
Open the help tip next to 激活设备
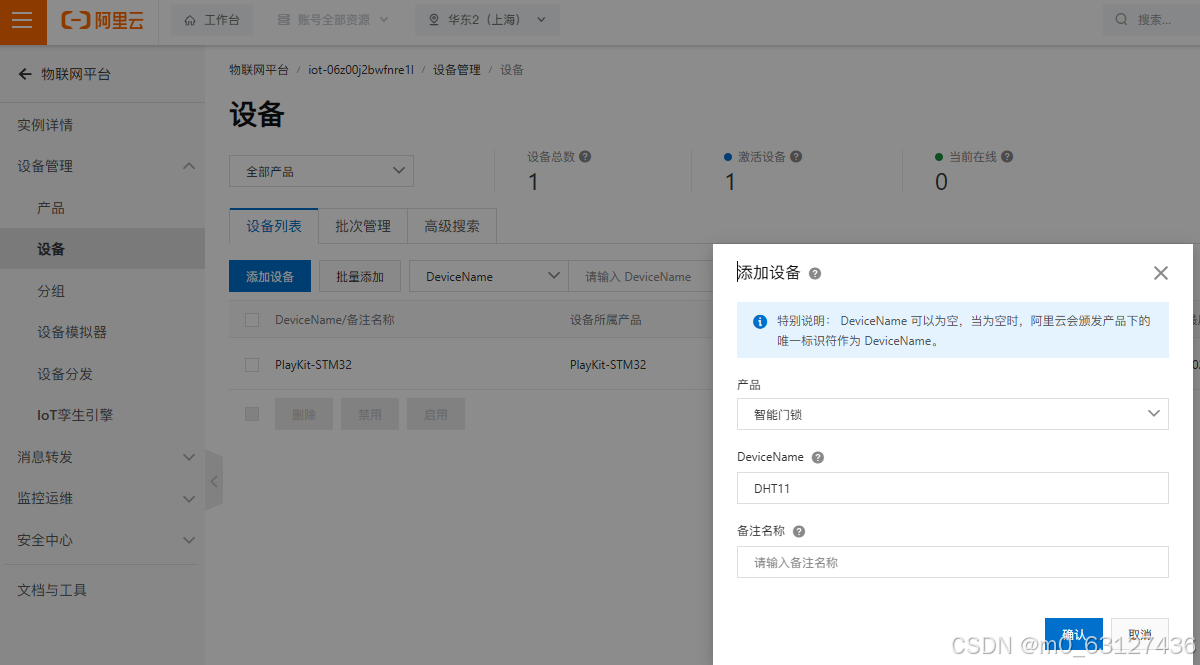[795, 156]
